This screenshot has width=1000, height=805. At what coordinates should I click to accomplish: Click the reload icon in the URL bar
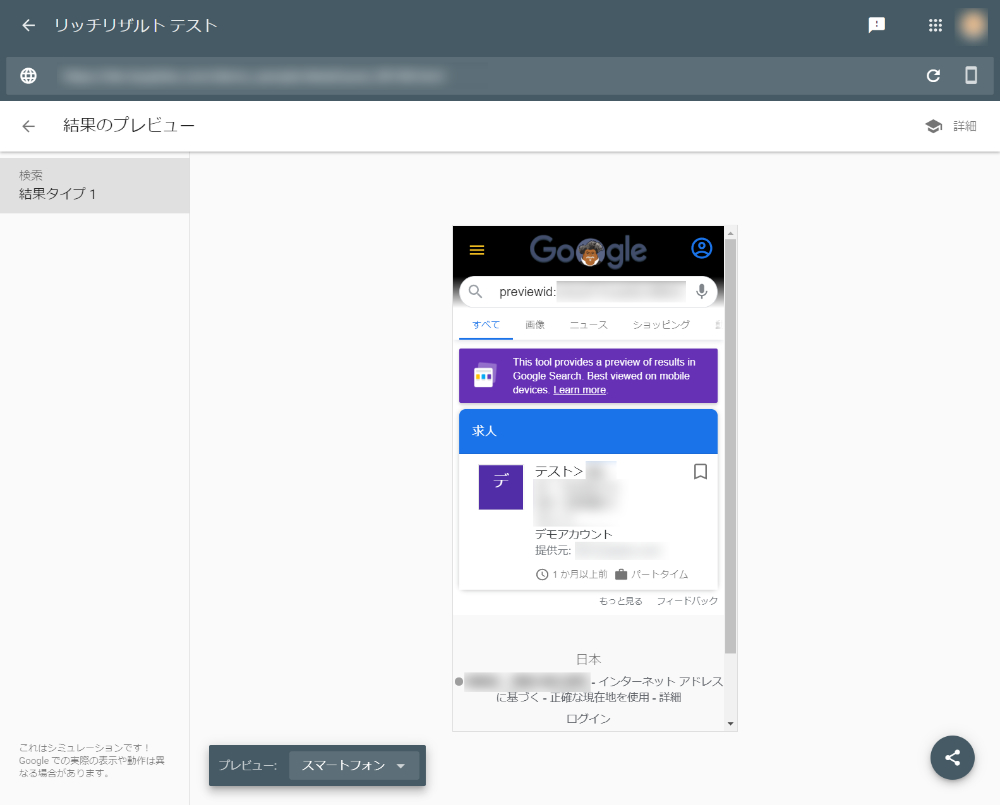coord(933,76)
